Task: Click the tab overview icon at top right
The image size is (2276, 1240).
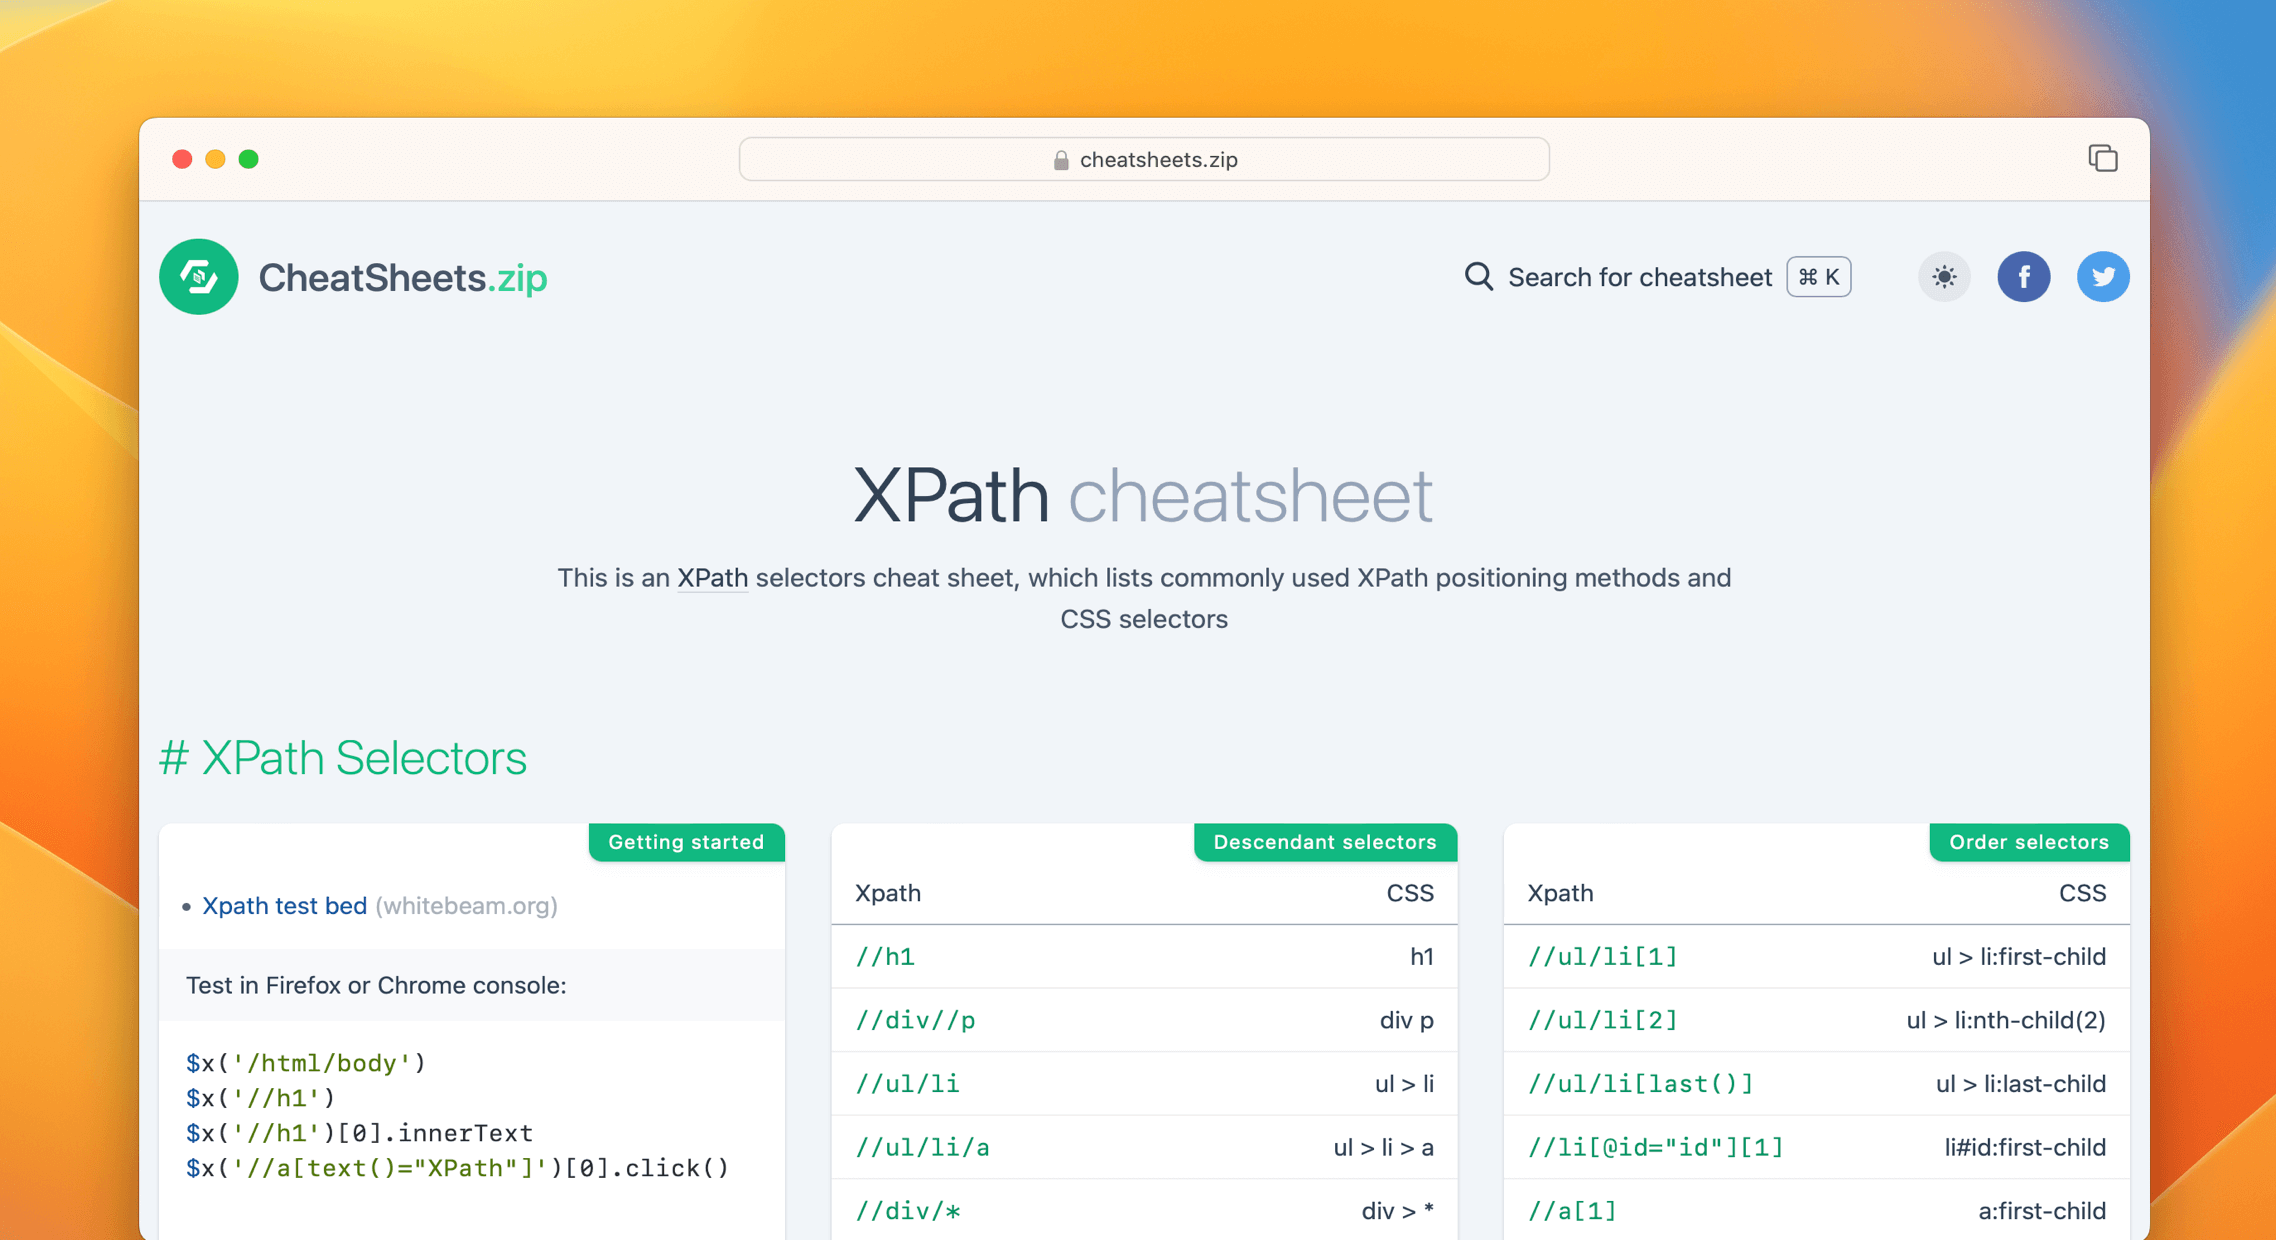Action: 2104,158
